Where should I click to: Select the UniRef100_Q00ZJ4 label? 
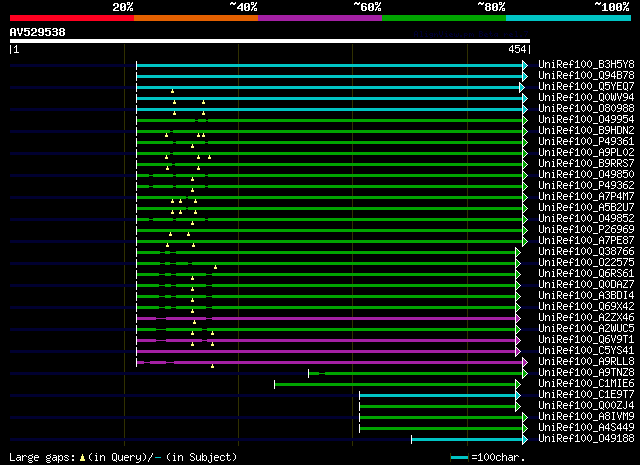pyautogui.click(x=586, y=406)
